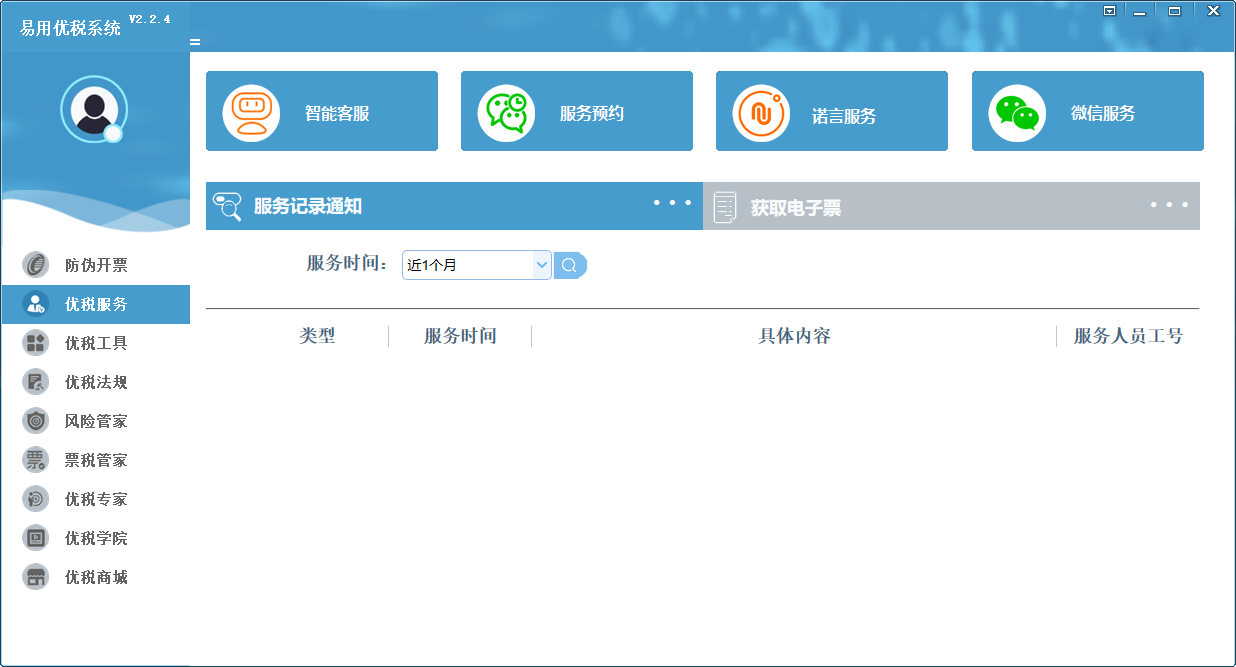Open the 近1个月 time range combo box
Viewport: 1236px width, 667px height.
[468, 265]
